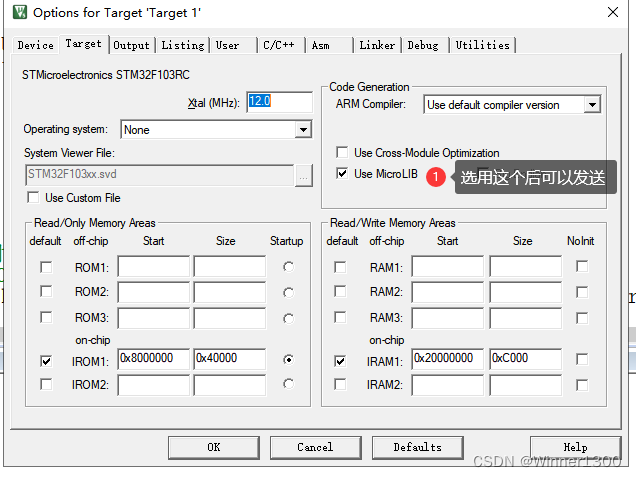Enable NoInit for IRAM2
Image resolution: width=636 pixels, height=477 pixels.
point(582,385)
